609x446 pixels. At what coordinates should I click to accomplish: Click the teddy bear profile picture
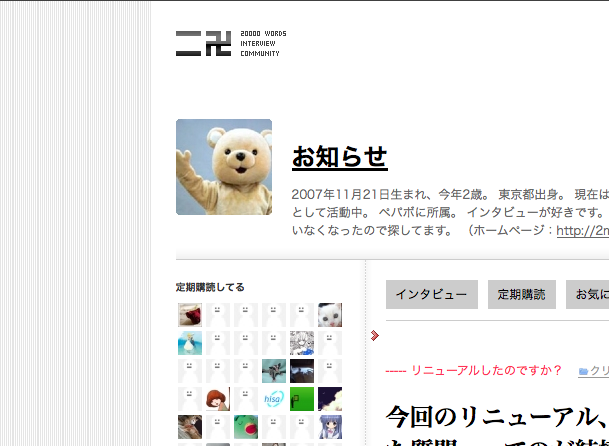224,167
